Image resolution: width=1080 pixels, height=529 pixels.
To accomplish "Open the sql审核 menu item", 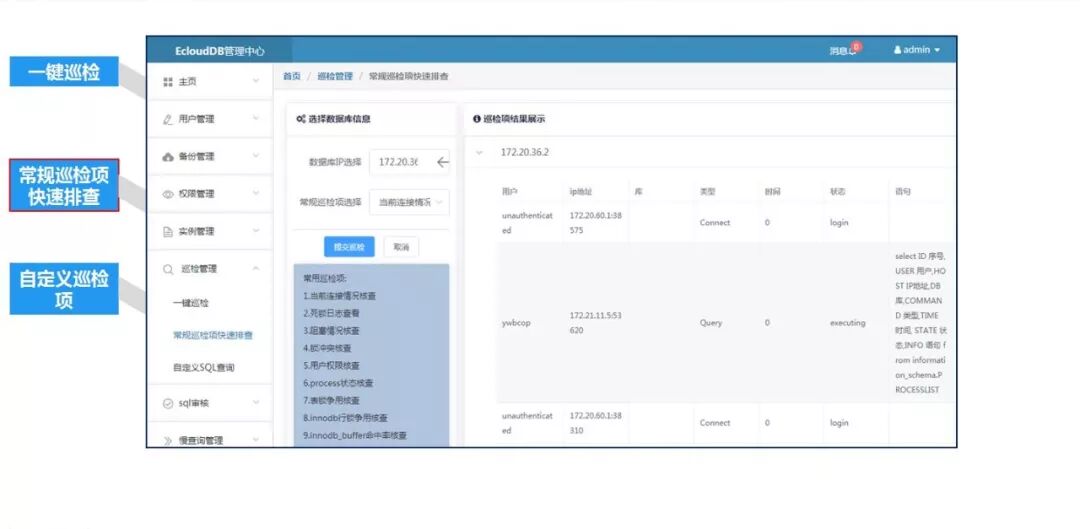I will coord(209,404).
